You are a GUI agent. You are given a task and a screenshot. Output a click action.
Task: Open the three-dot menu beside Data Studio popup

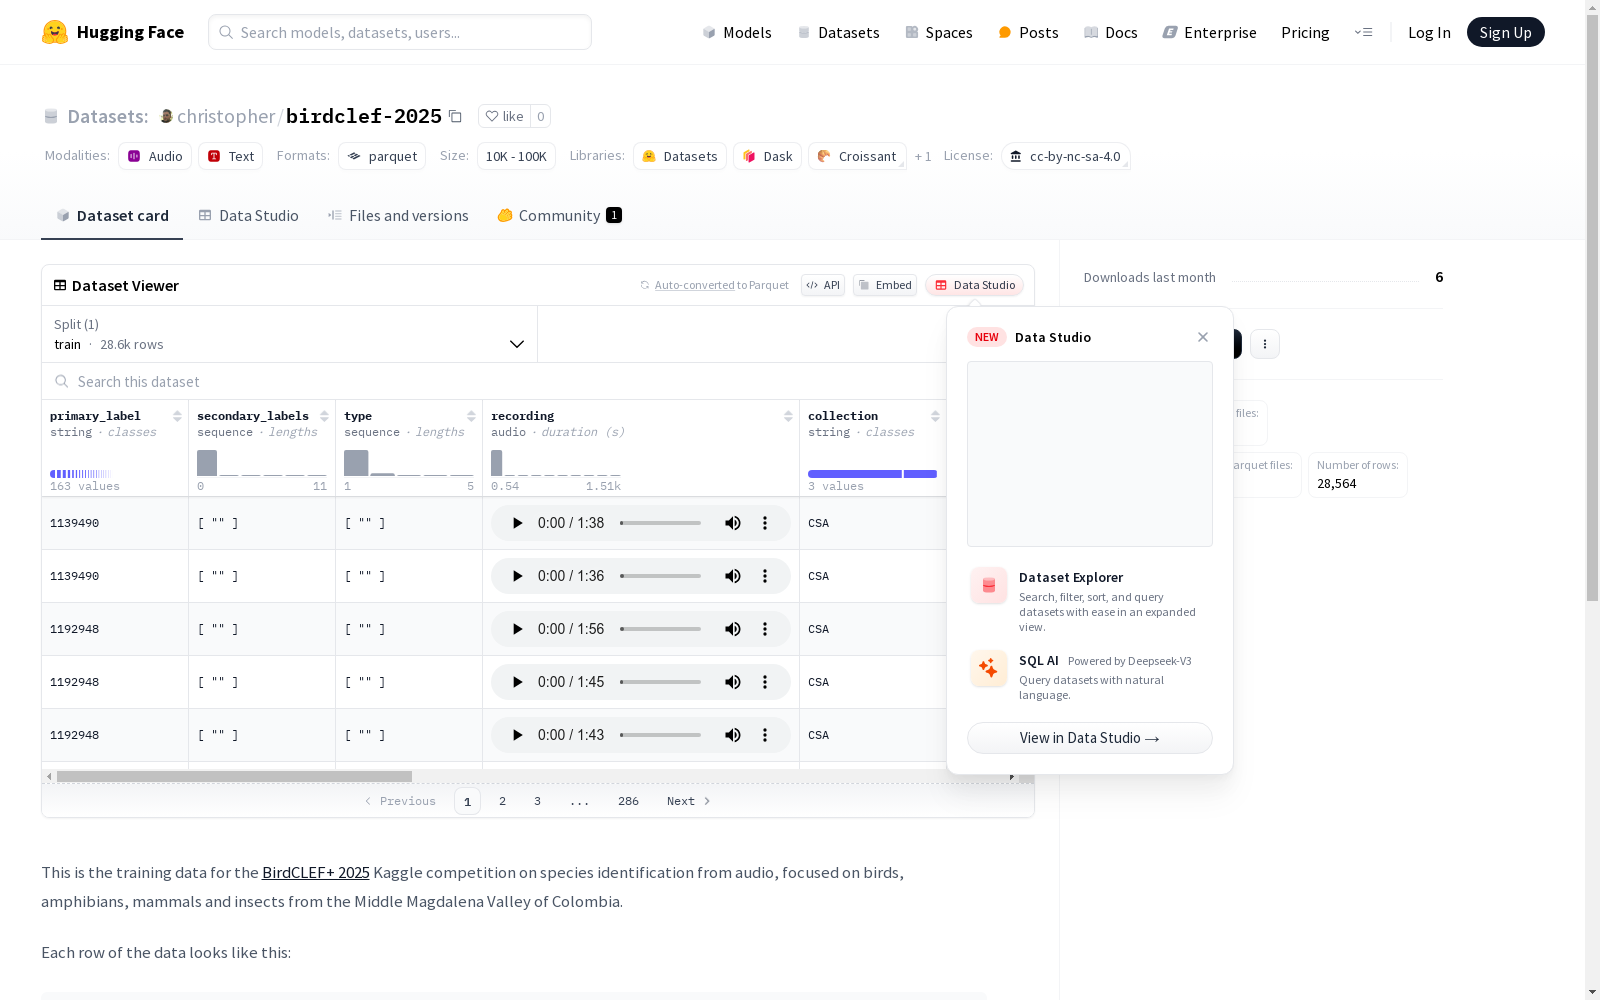[1265, 344]
